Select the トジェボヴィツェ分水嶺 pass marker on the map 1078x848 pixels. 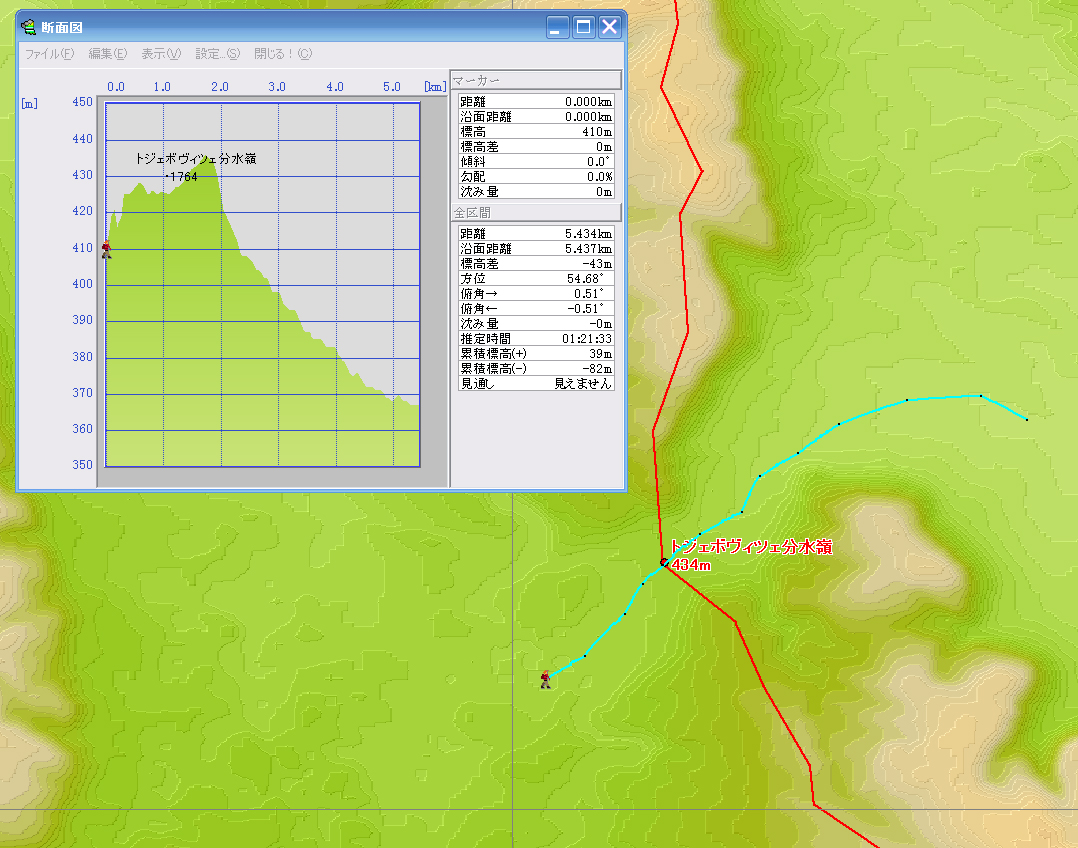(x=664, y=563)
